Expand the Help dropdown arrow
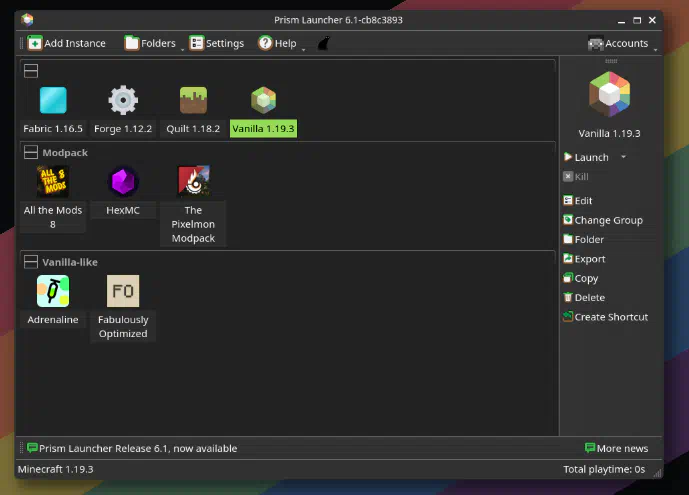The height and width of the screenshot is (495, 689). 303,49
